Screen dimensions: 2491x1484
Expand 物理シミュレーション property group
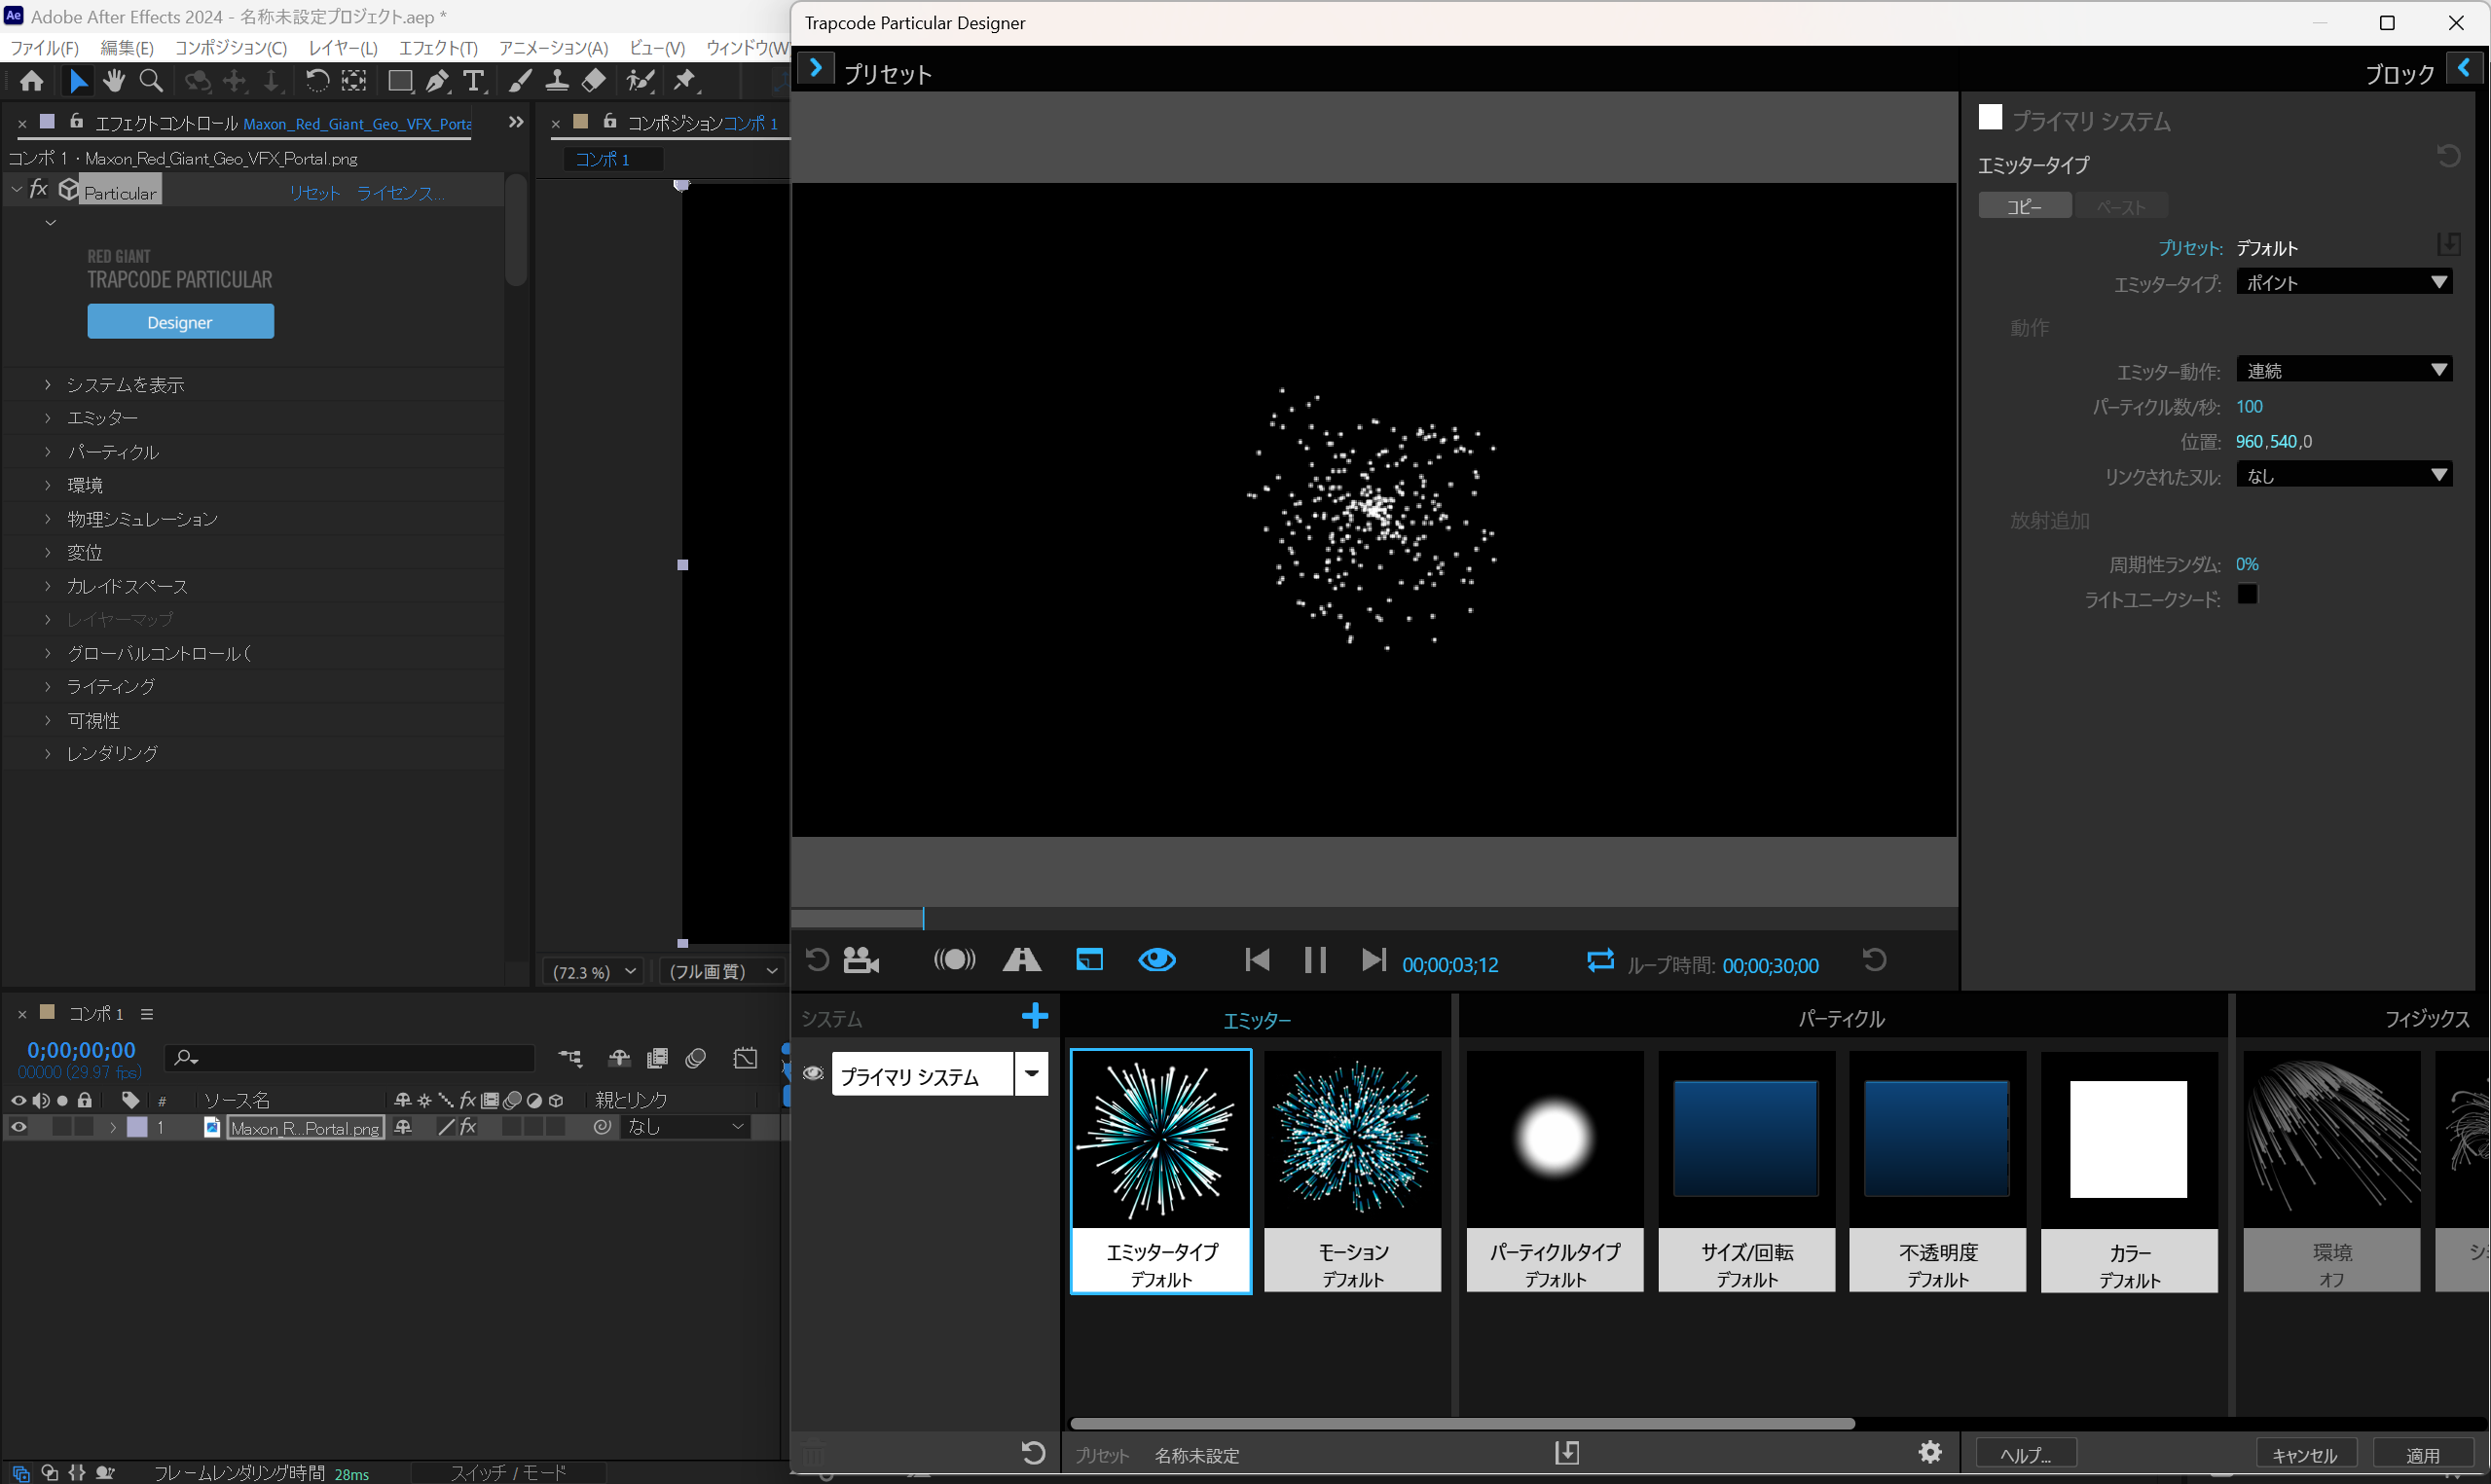(47, 519)
